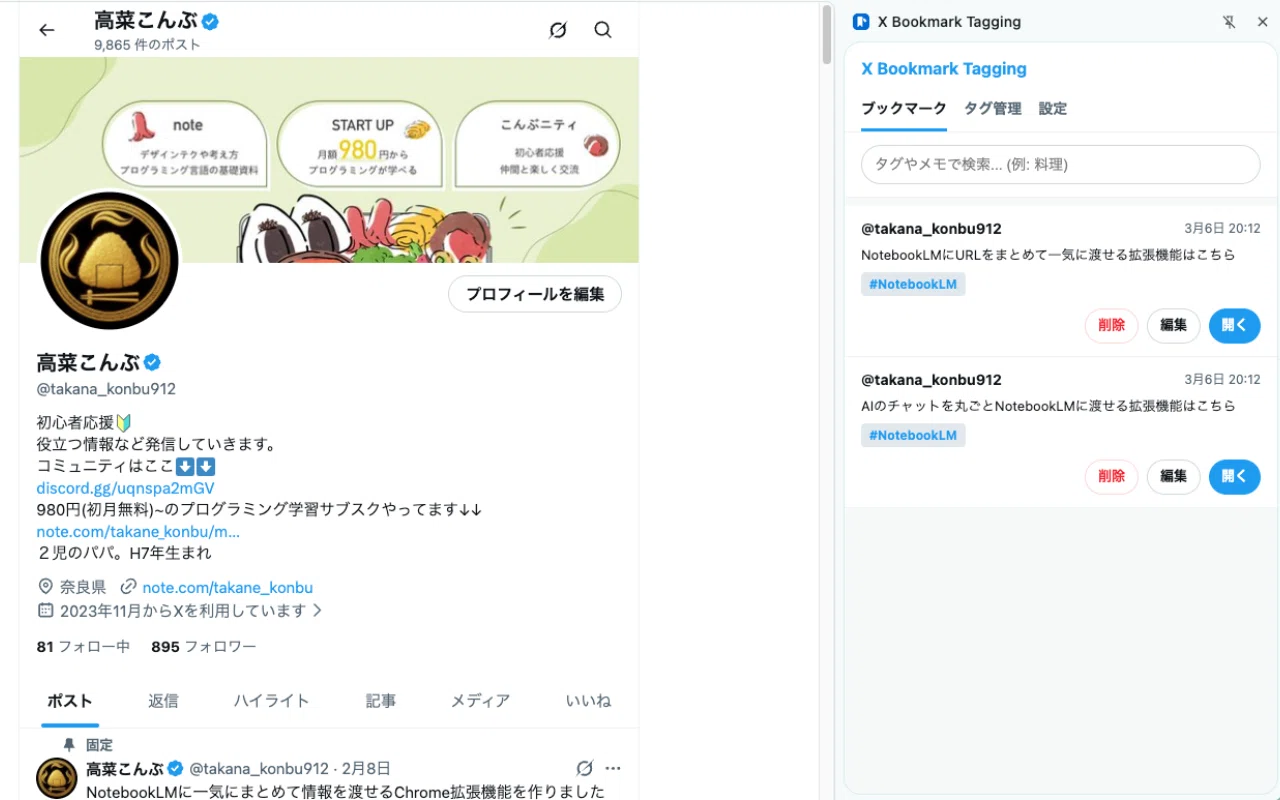Click text AIのチャットを丸ごとNotebookLMに渡せる拡張機能はこちら
The width and height of the screenshot is (1280, 800).
pos(1048,406)
